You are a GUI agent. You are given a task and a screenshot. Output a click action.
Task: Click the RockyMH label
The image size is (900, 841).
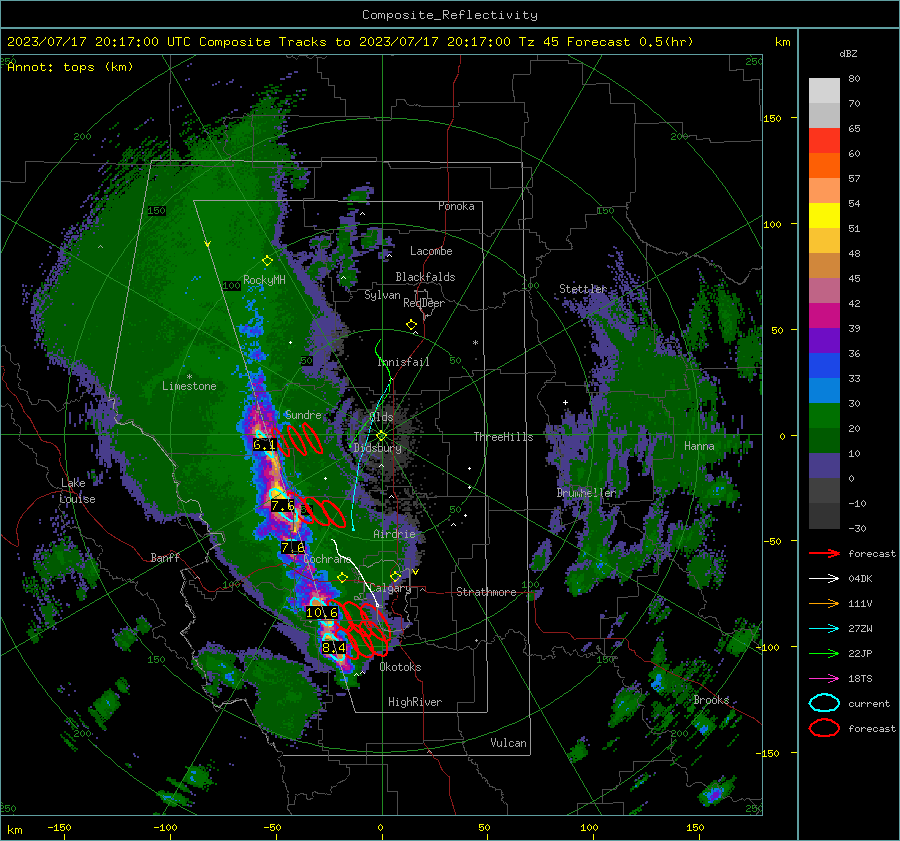(x=264, y=280)
